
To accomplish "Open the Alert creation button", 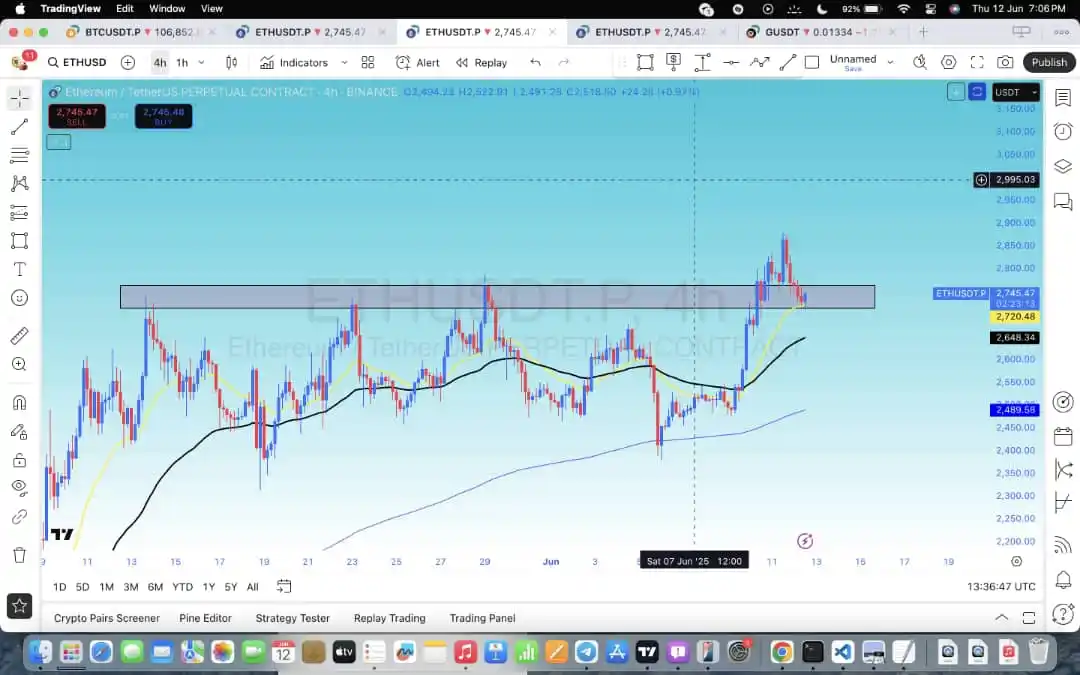I will (x=417, y=62).
